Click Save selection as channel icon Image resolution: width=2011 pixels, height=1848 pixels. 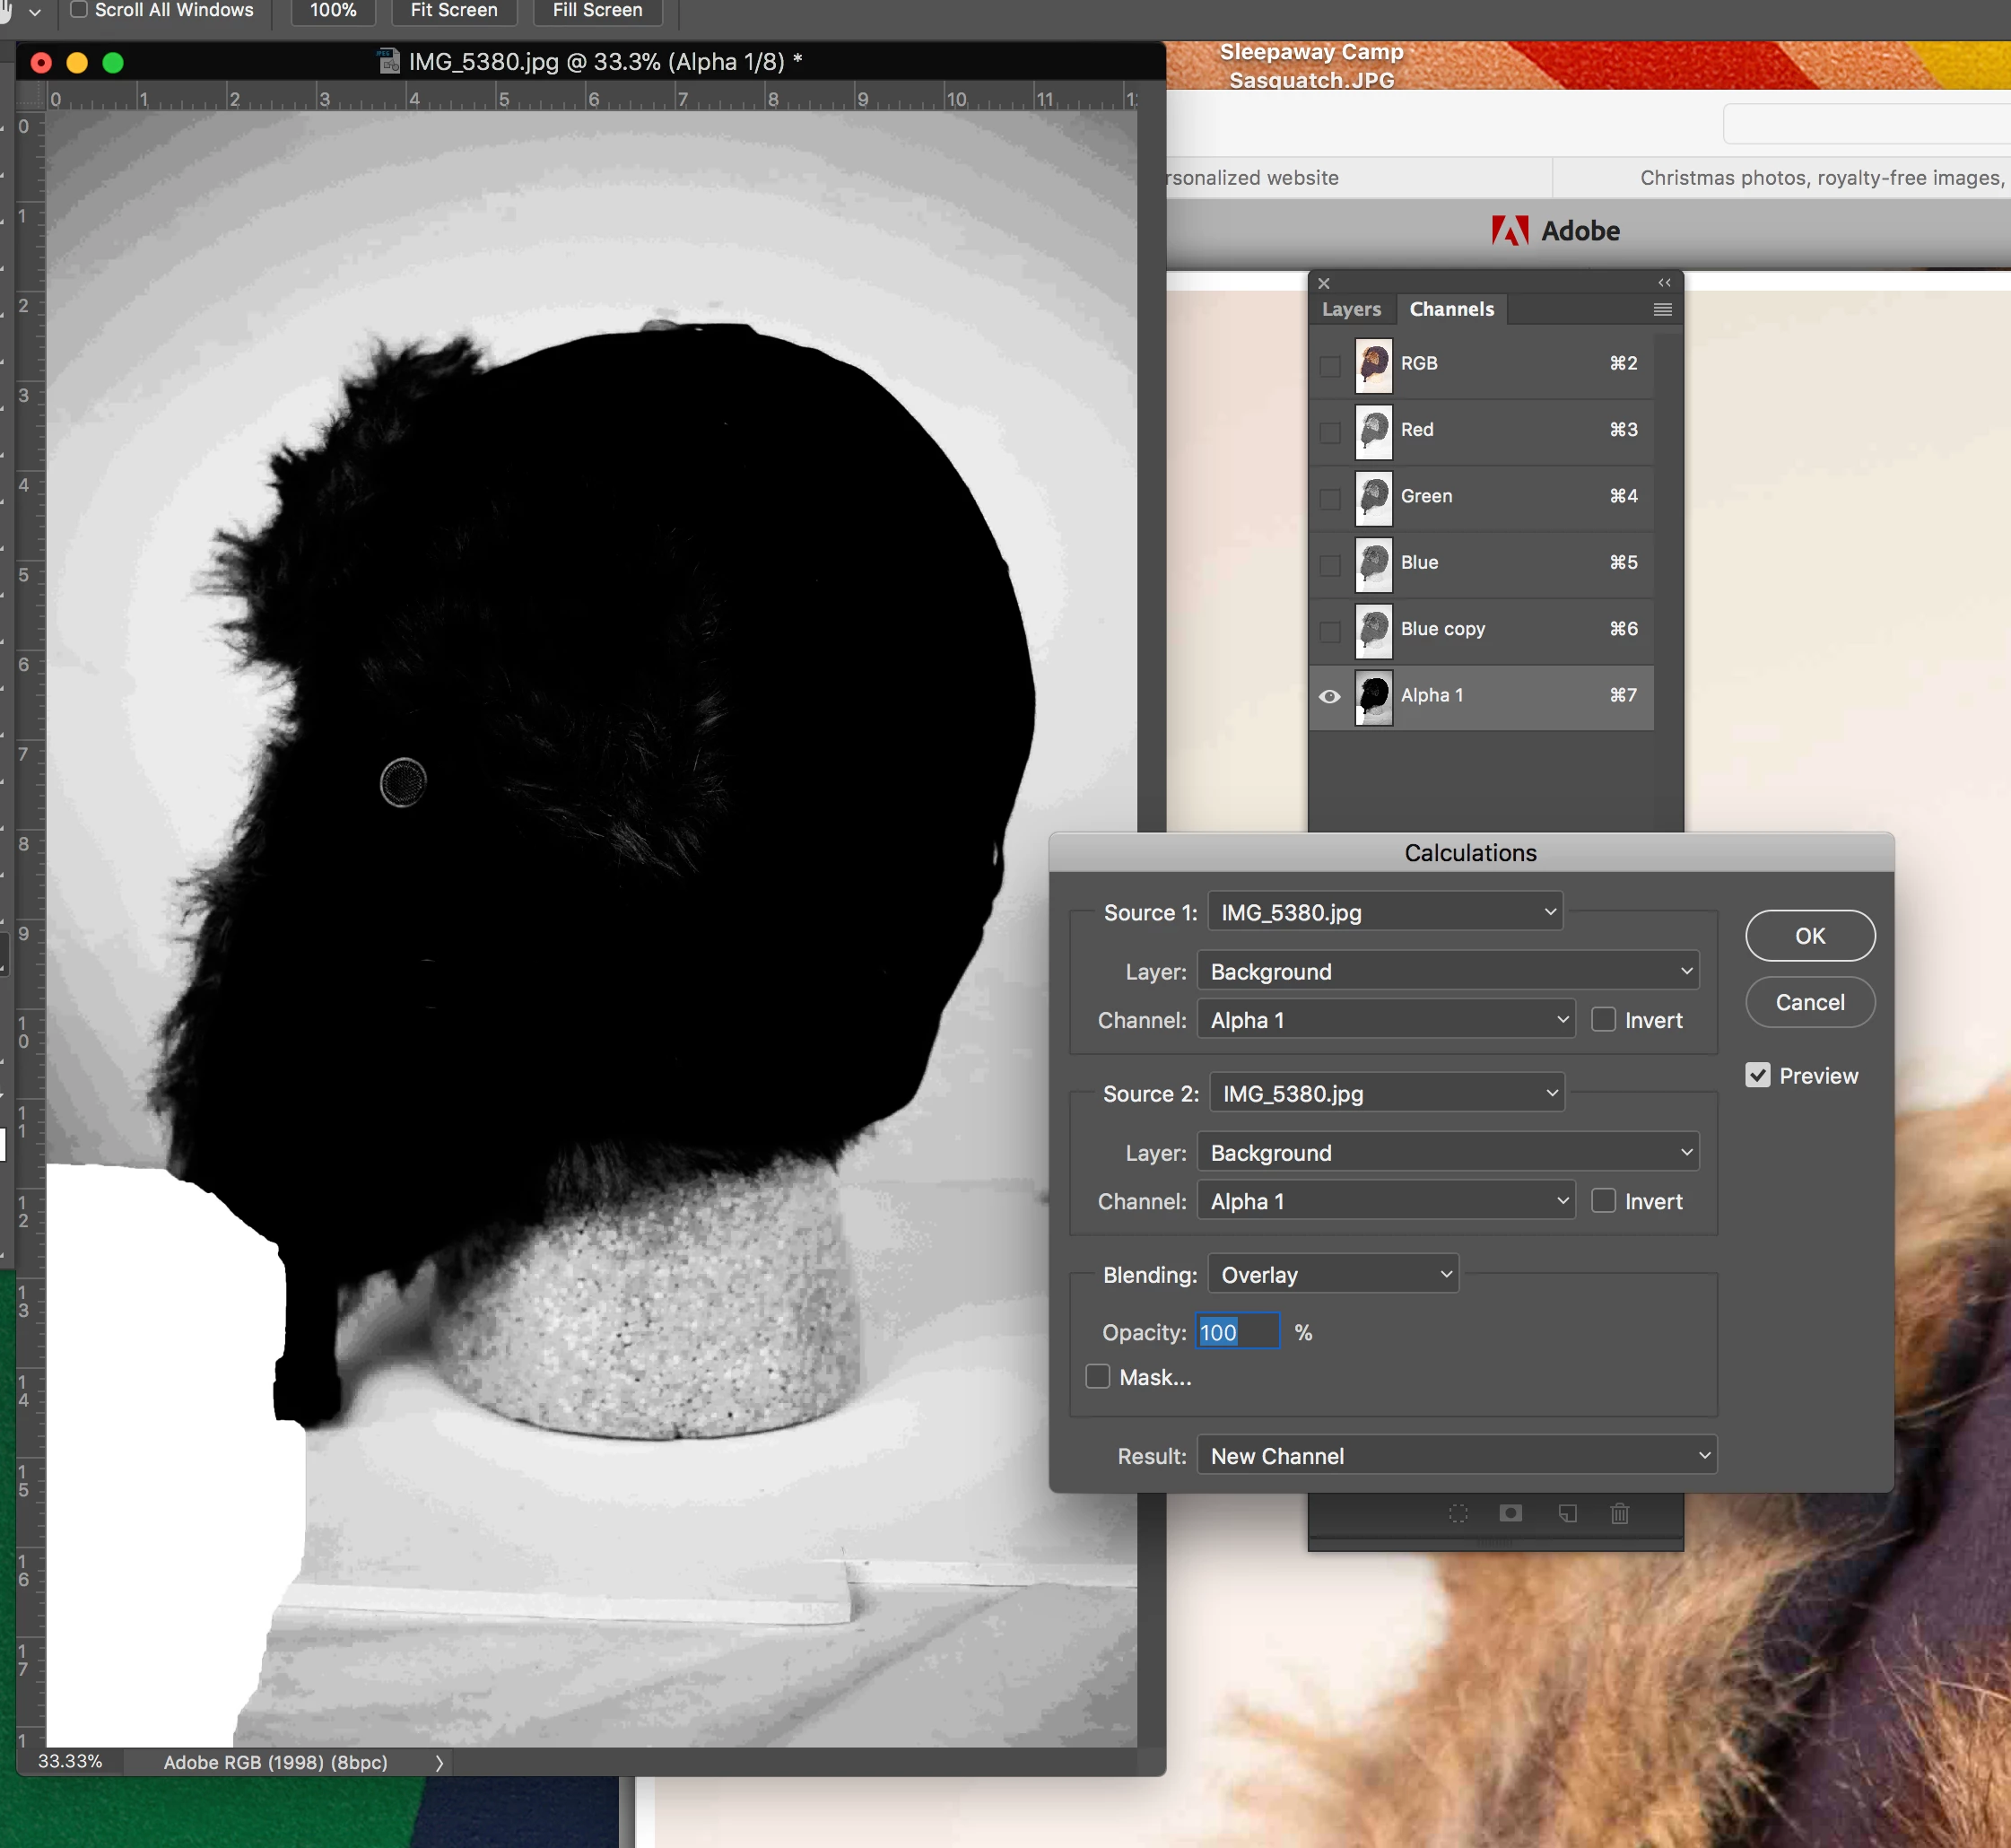1511,1513
